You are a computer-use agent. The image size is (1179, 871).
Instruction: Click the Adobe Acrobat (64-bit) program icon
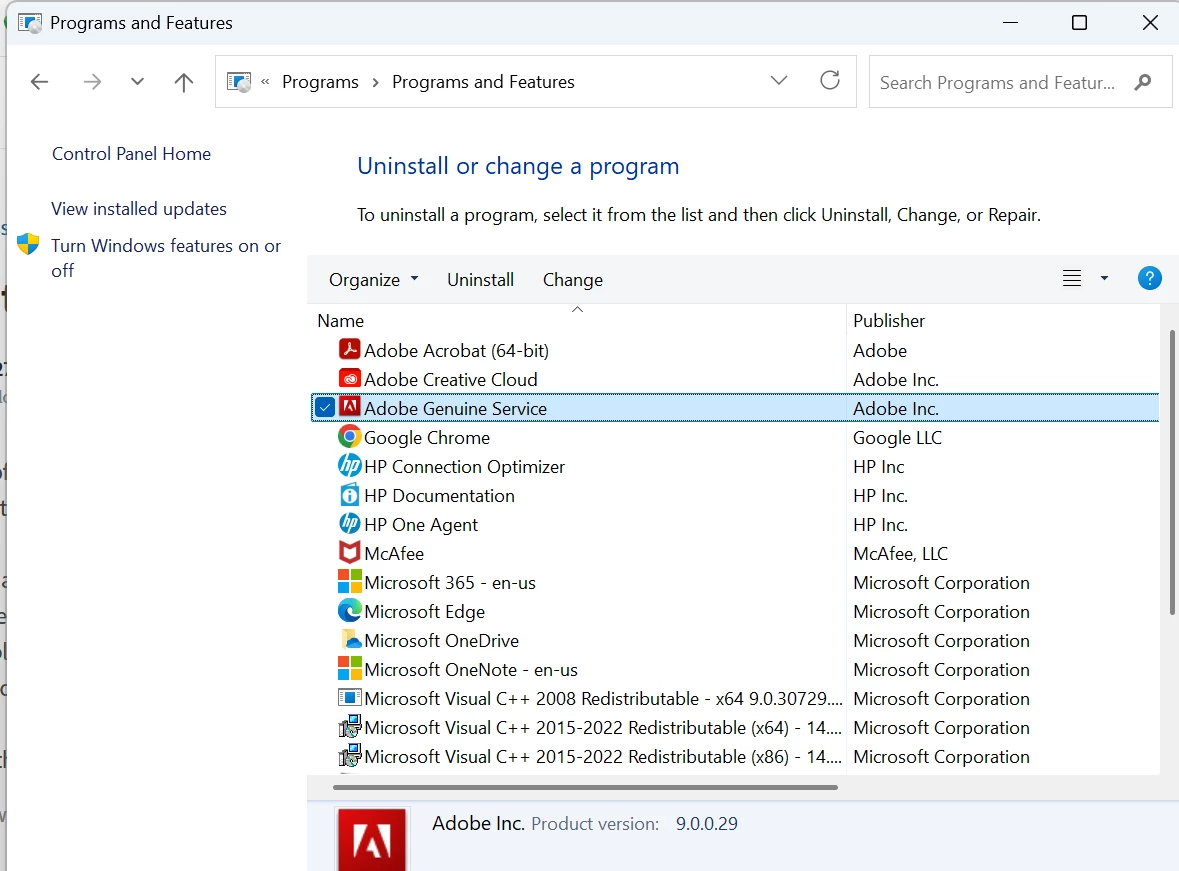(349, 350)
